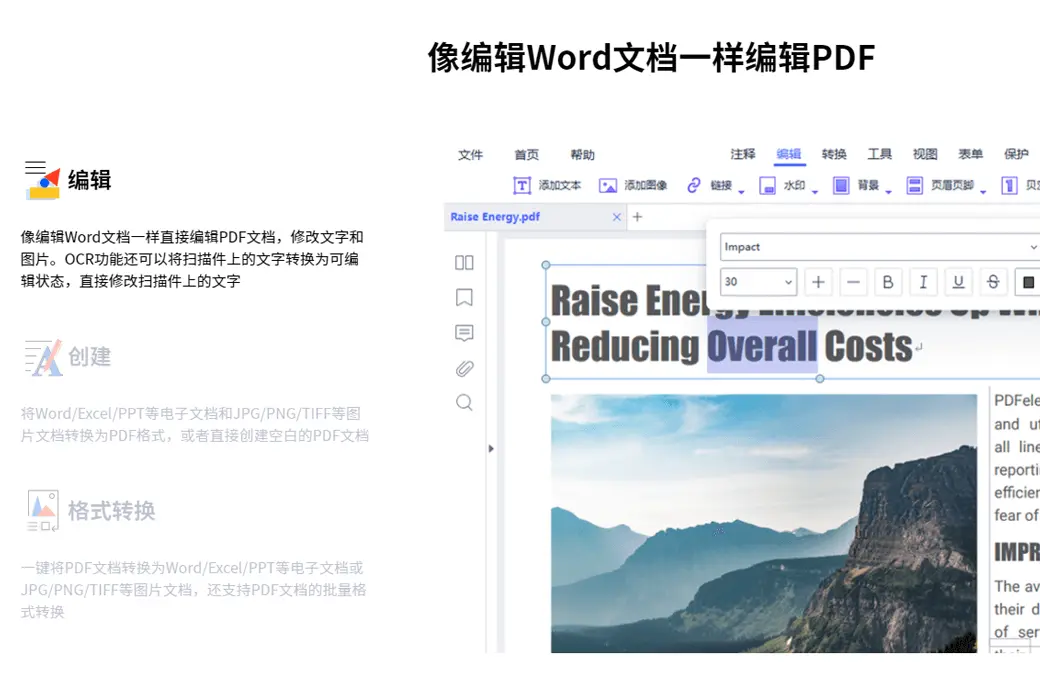The height and width of the screenshot is (700, 1040).
Task: Open the attachments paperclip panel
Action: tap(464, 368)
